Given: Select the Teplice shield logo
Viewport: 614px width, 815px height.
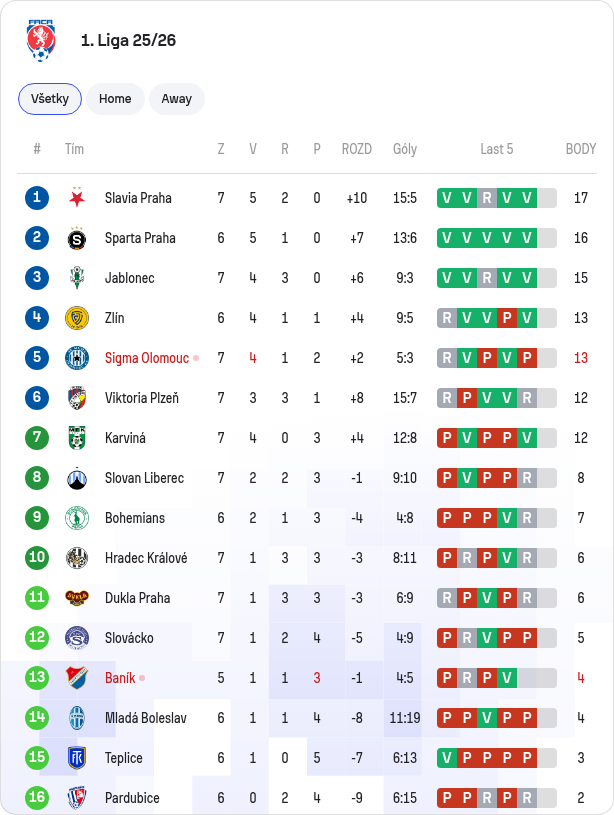Looking at the screenshot, I should (x=77, y=758).
